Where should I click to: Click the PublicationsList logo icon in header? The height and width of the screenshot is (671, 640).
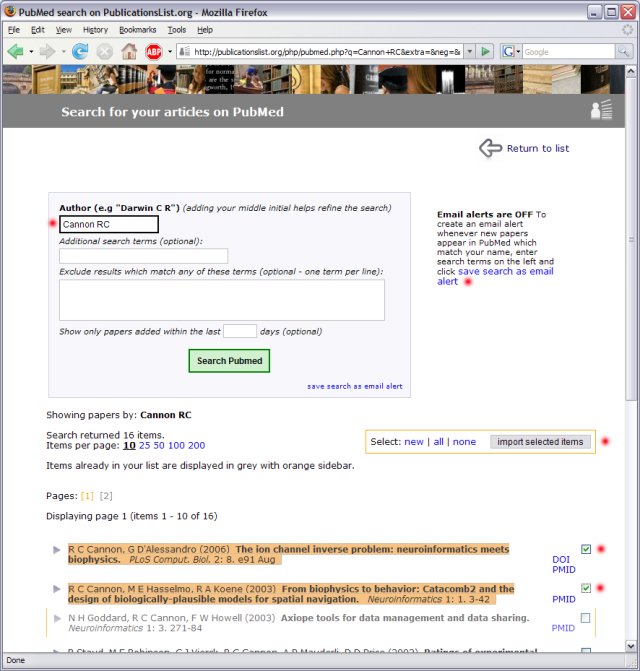pos(601,110)
